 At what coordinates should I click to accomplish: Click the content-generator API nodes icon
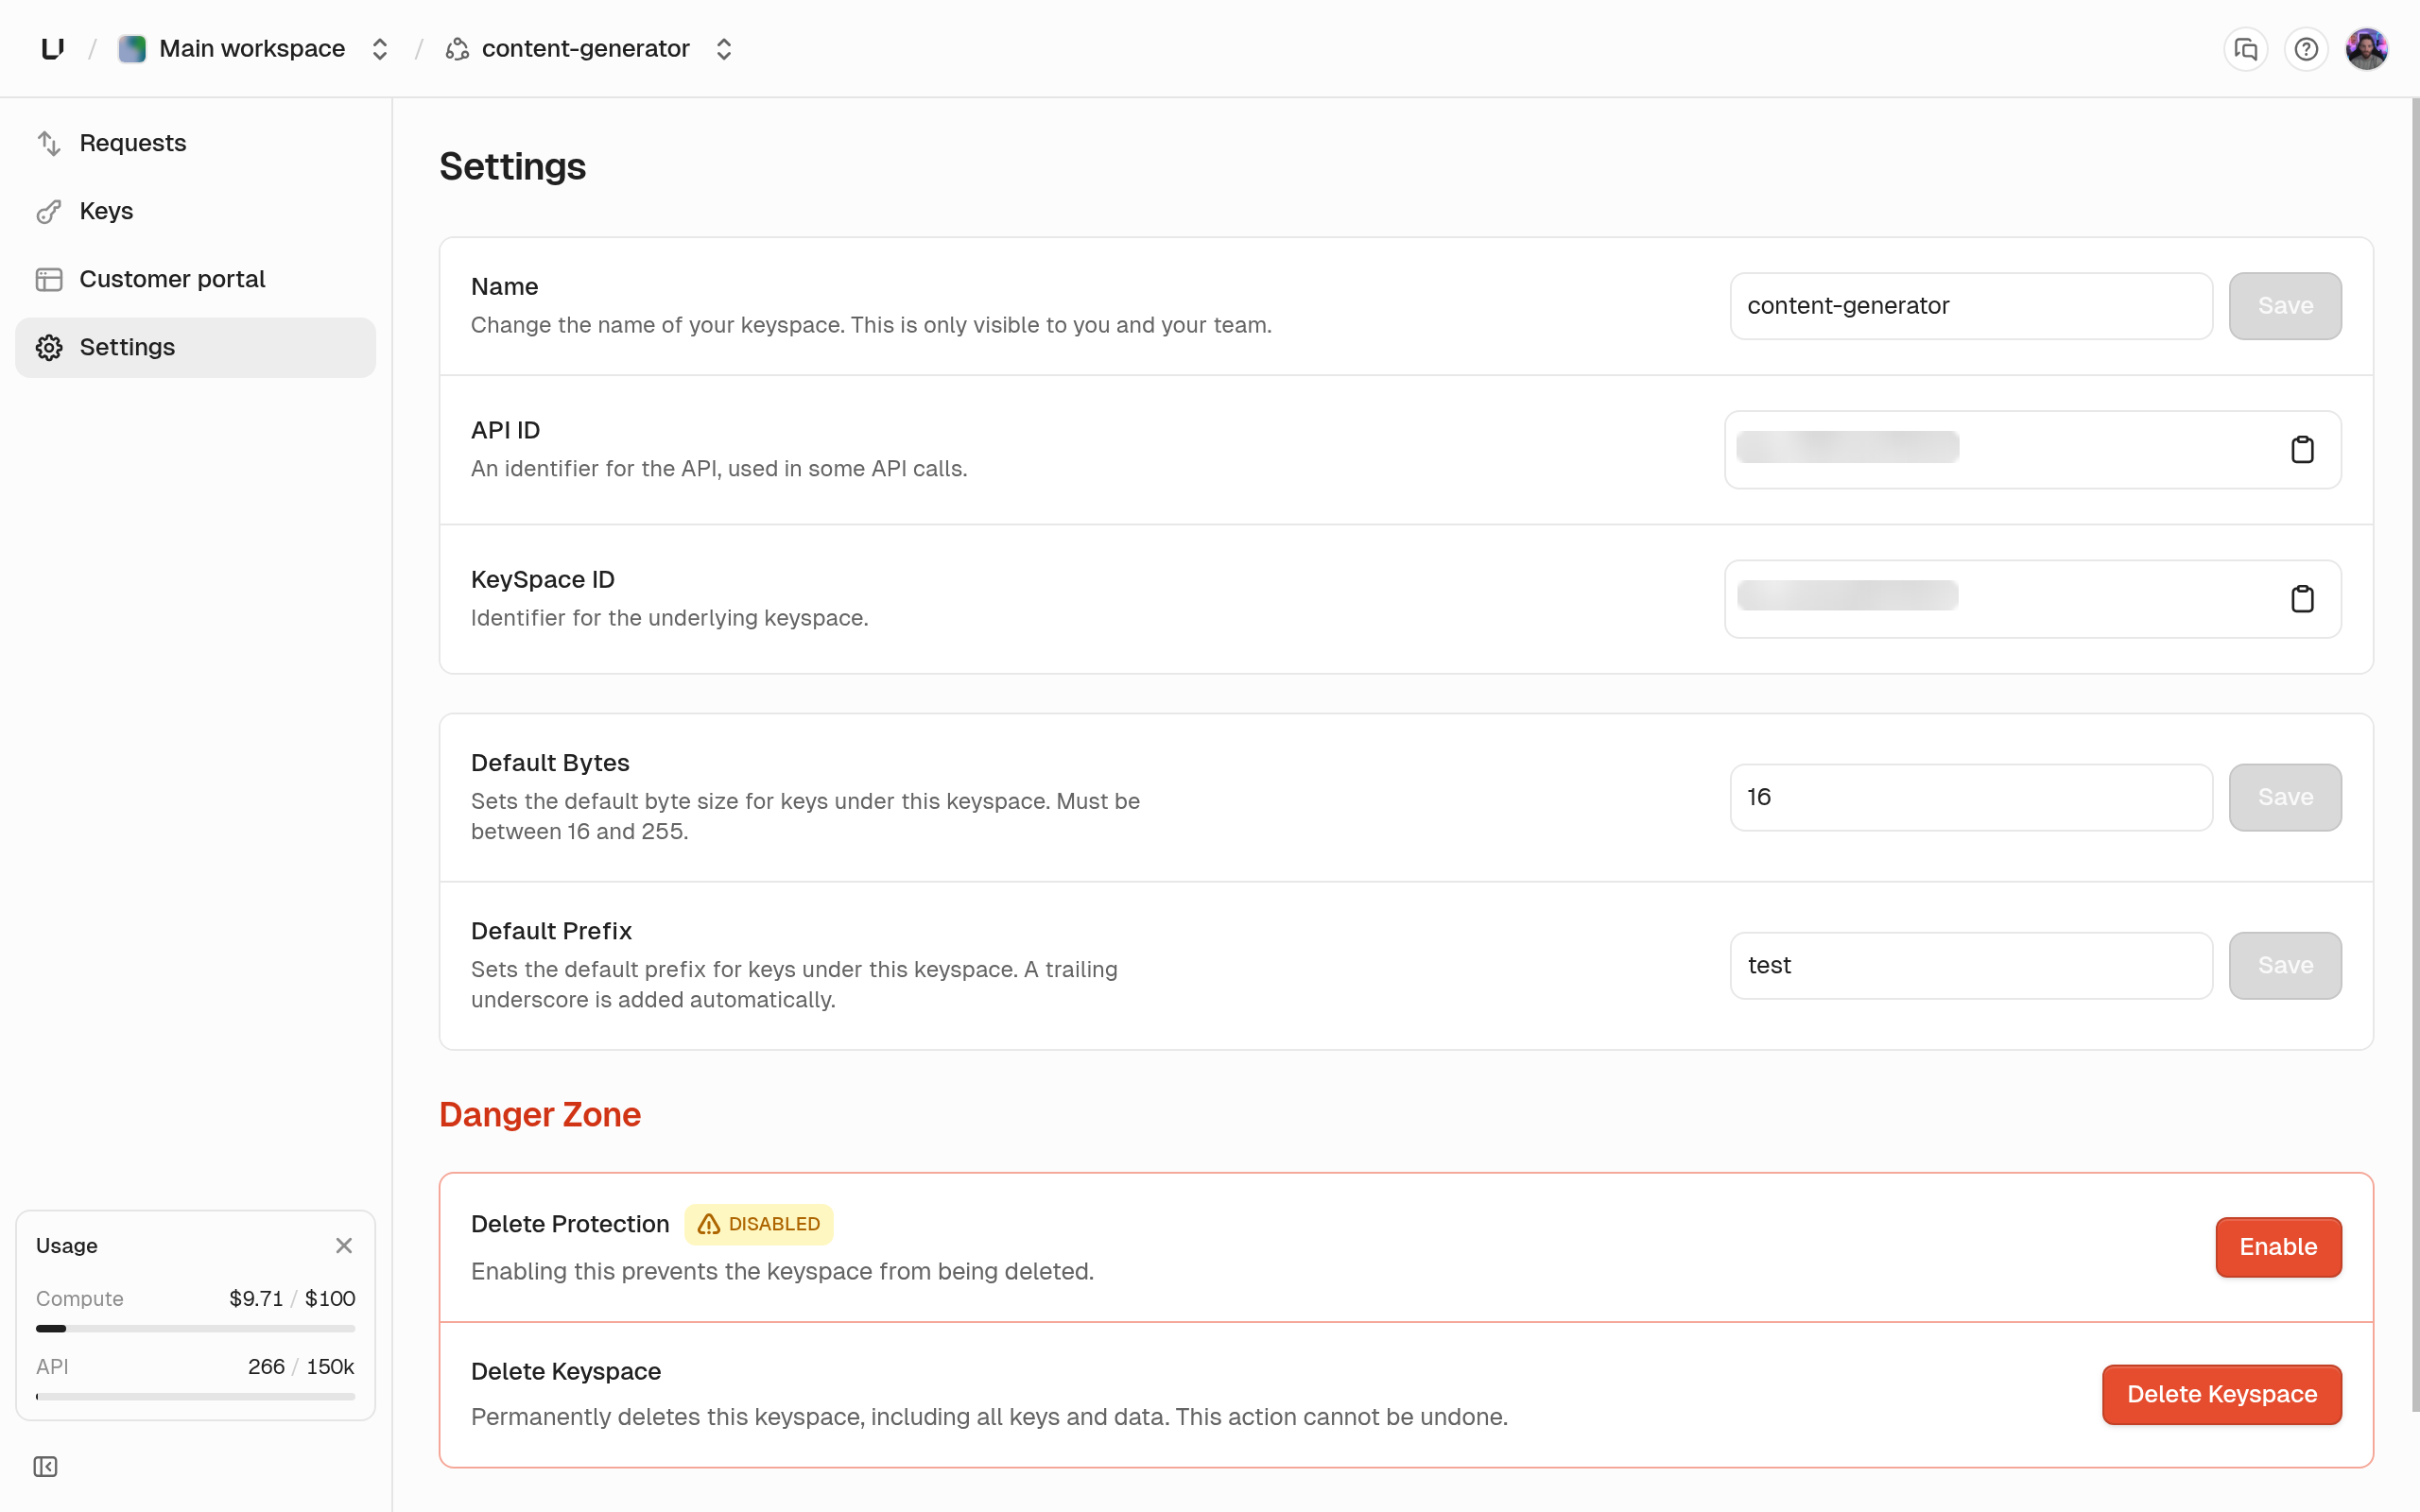pyautogui.click(x=457, y=49)
